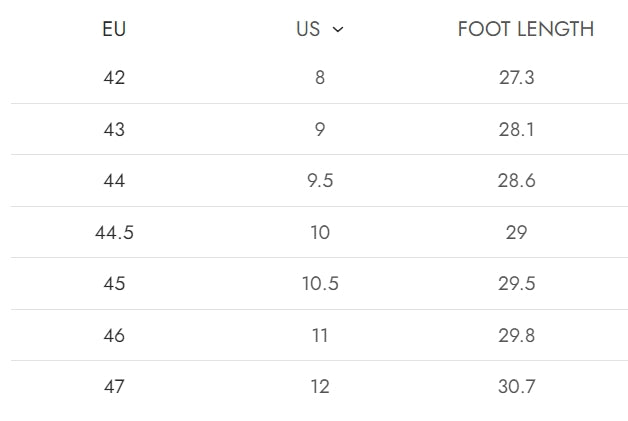Viewport: 628px width, 421px height.
Task: Choose US size 10.5 cell
Action: tap(320, 284)
